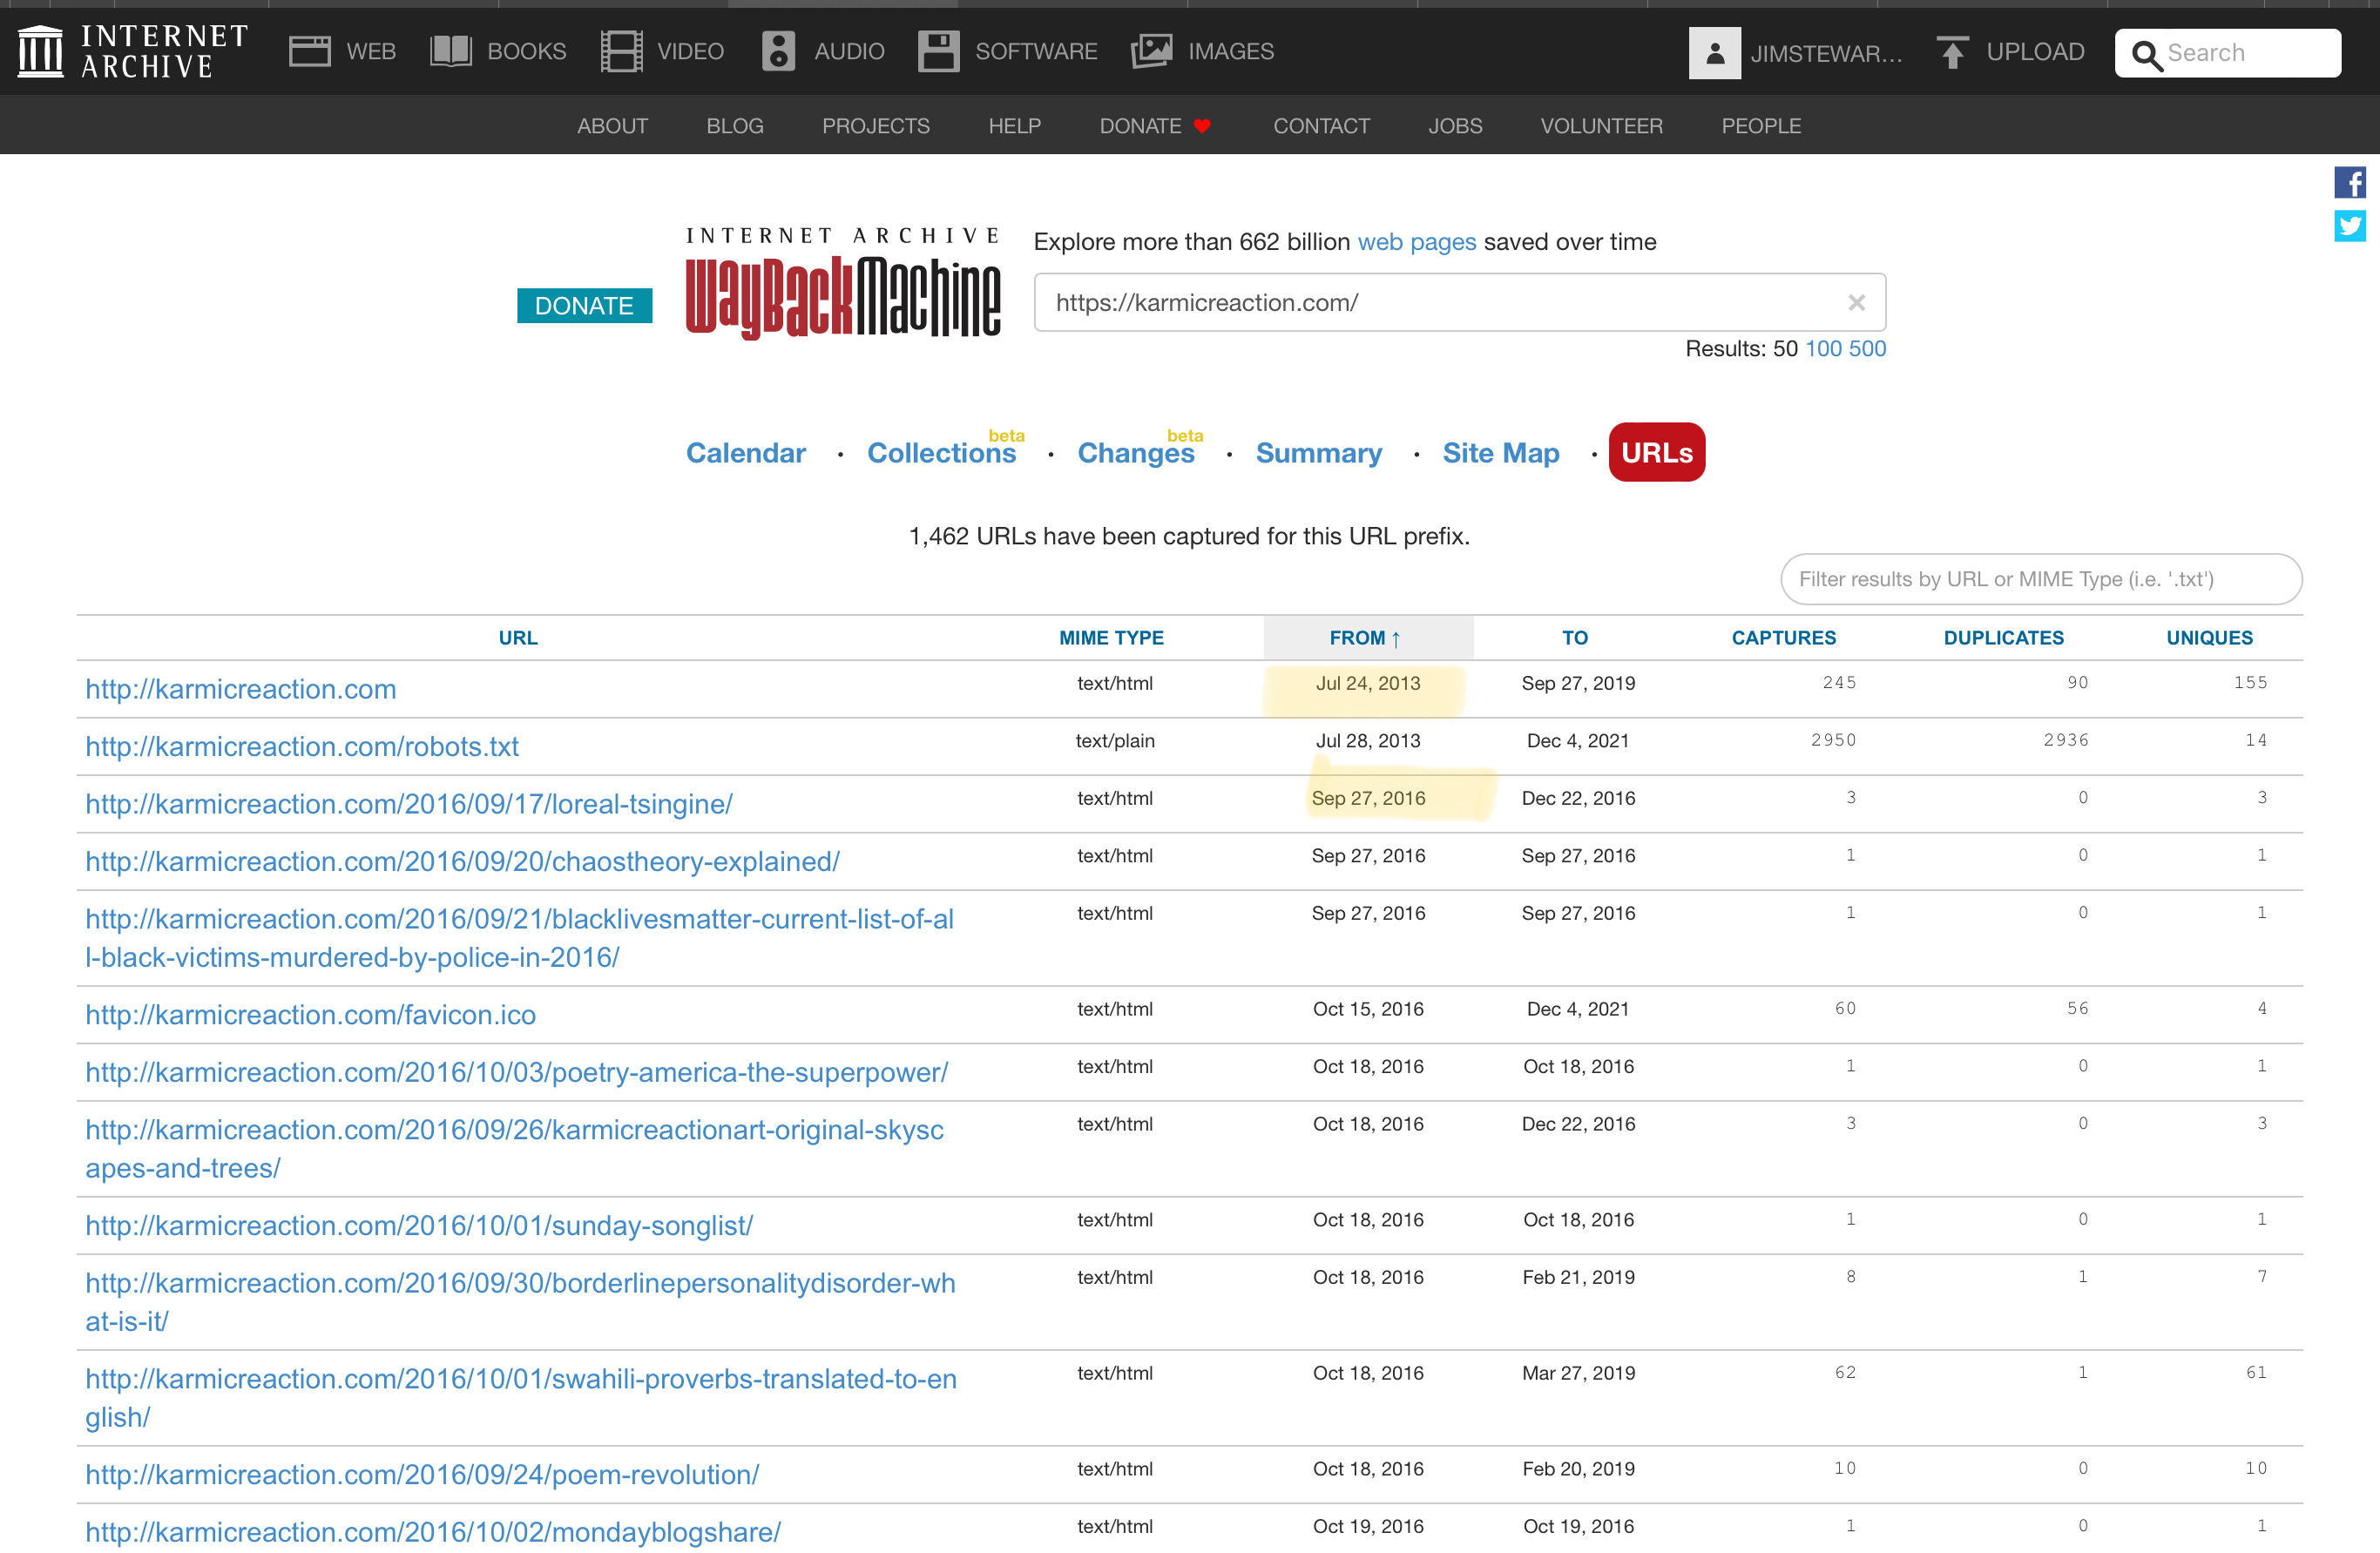Click the Upload arrow icon
Image resolution: width=2380 pixels, height=1553 pixels.
[x=1952, y=51]
